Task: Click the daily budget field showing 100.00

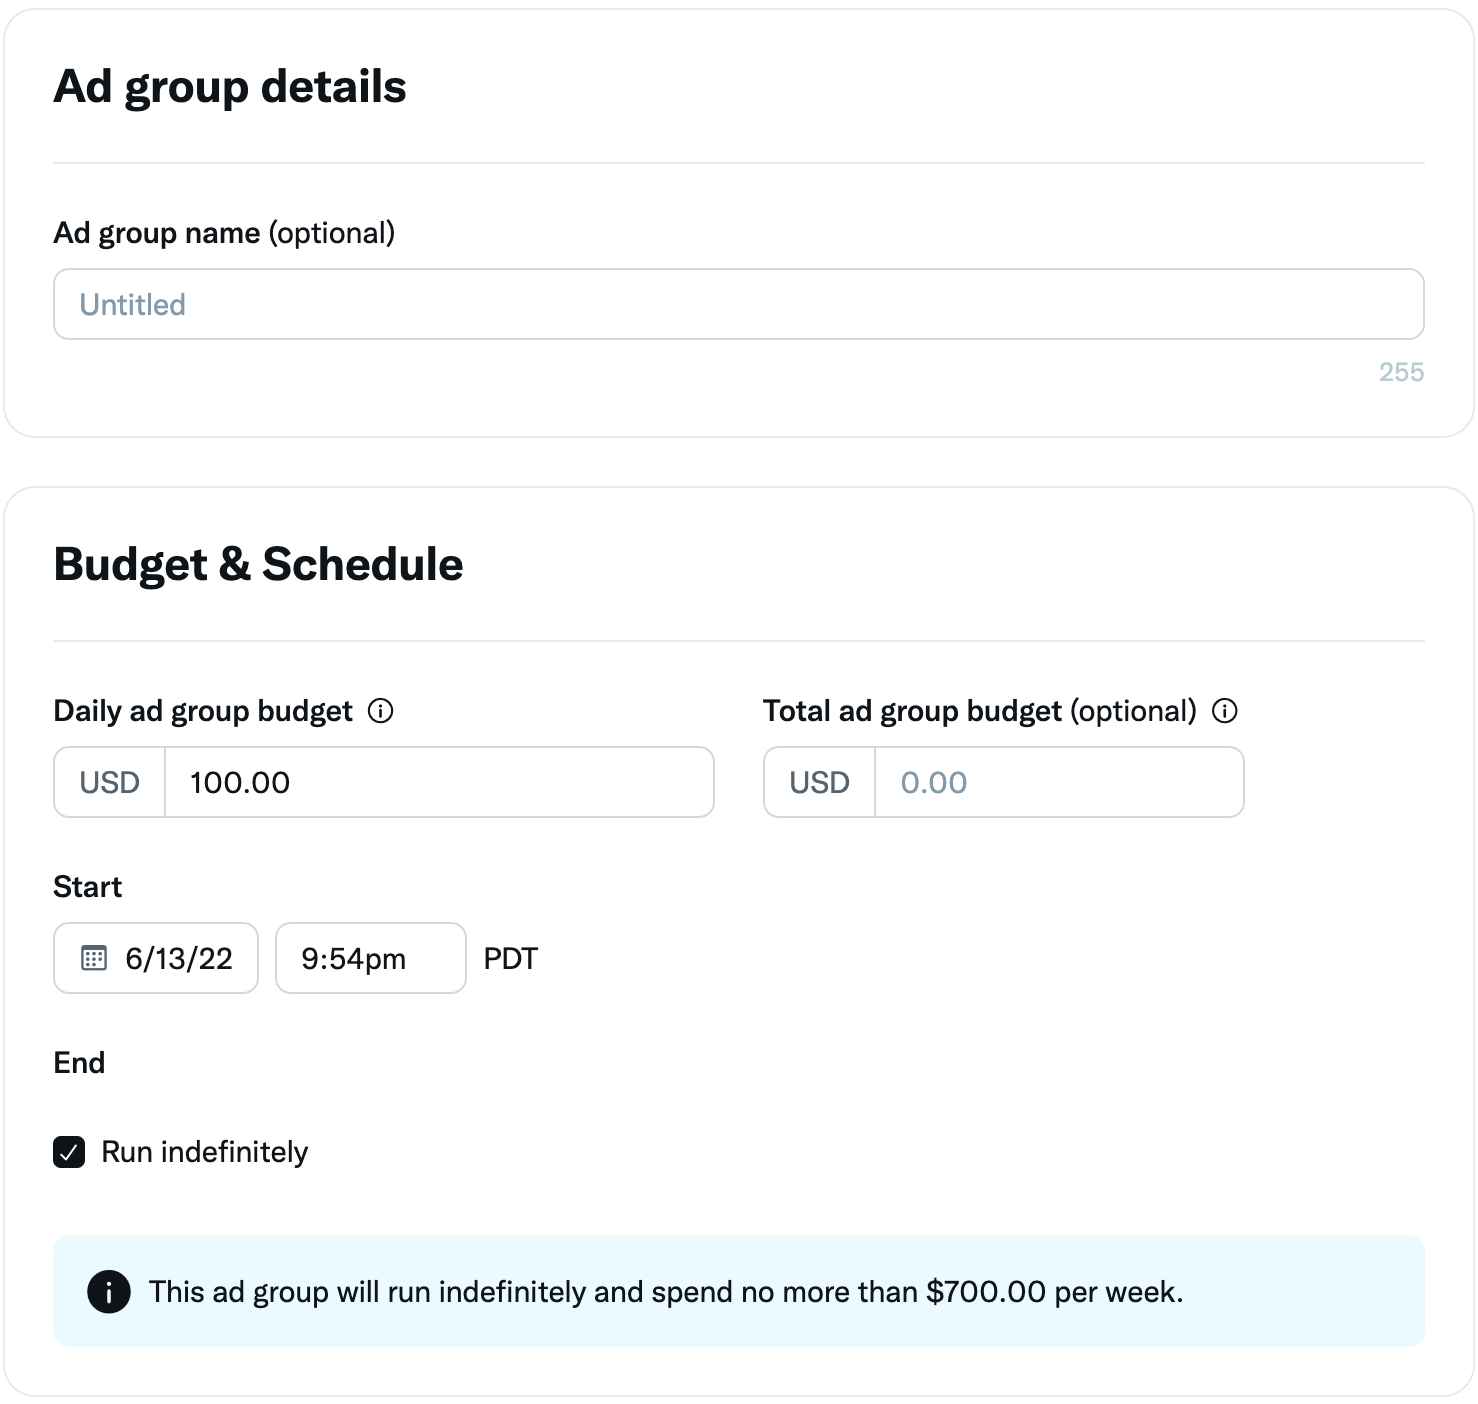Action: (x=438, y=782)
